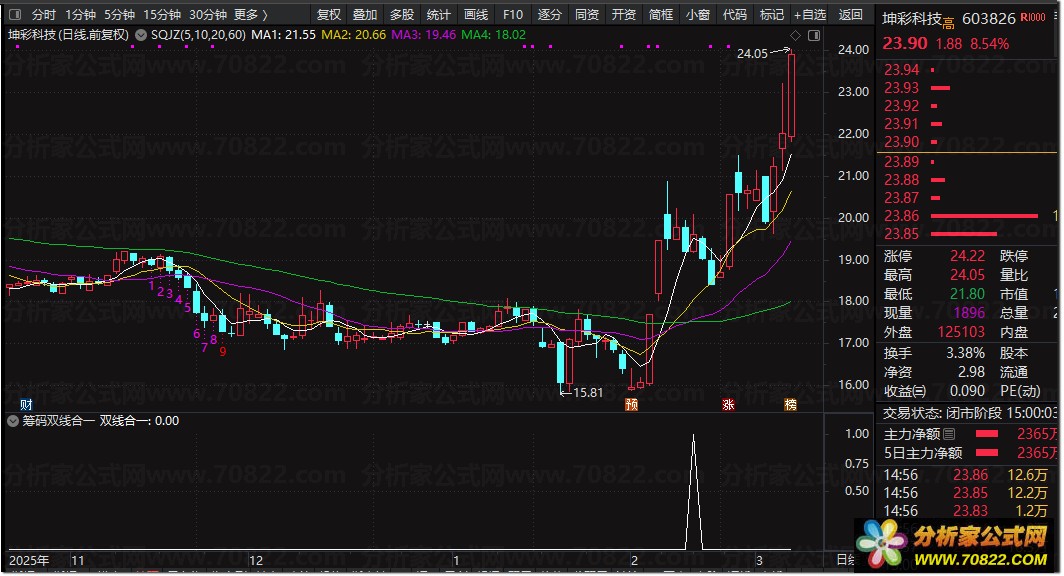Viewport: 1064px width, 576px height.
Task: Add stock with +自选 button
Action: click(810, 14)
